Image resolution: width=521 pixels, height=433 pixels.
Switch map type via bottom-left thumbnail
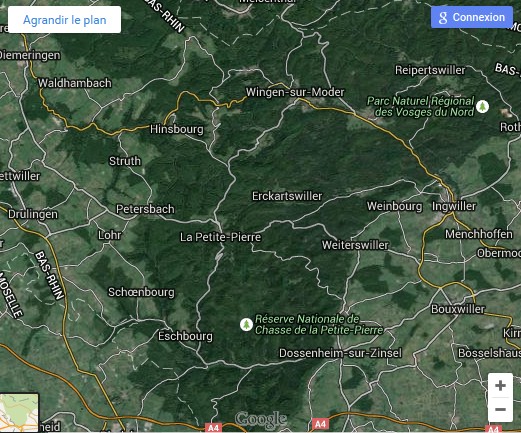19,413
